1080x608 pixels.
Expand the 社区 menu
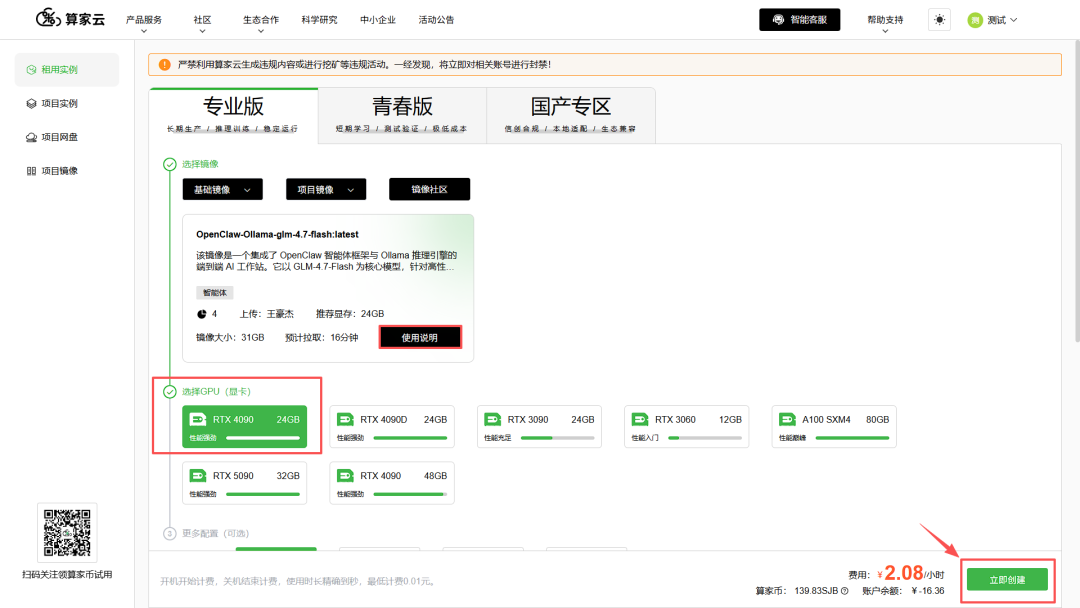click(x=202, y=23)
